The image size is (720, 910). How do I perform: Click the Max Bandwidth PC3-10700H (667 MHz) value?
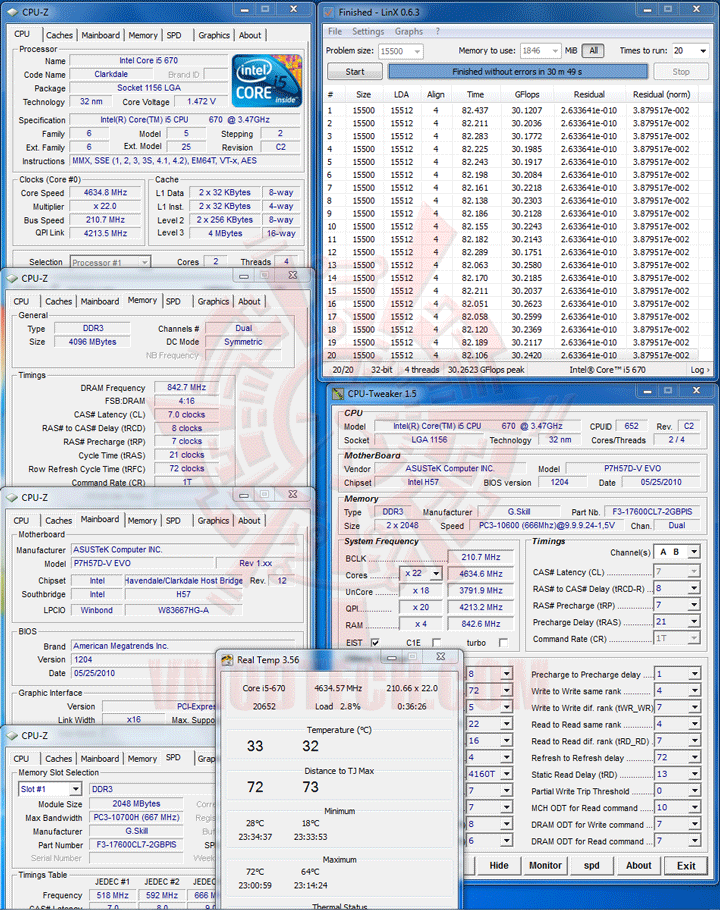pyautogui.click(x=136, y=817)
